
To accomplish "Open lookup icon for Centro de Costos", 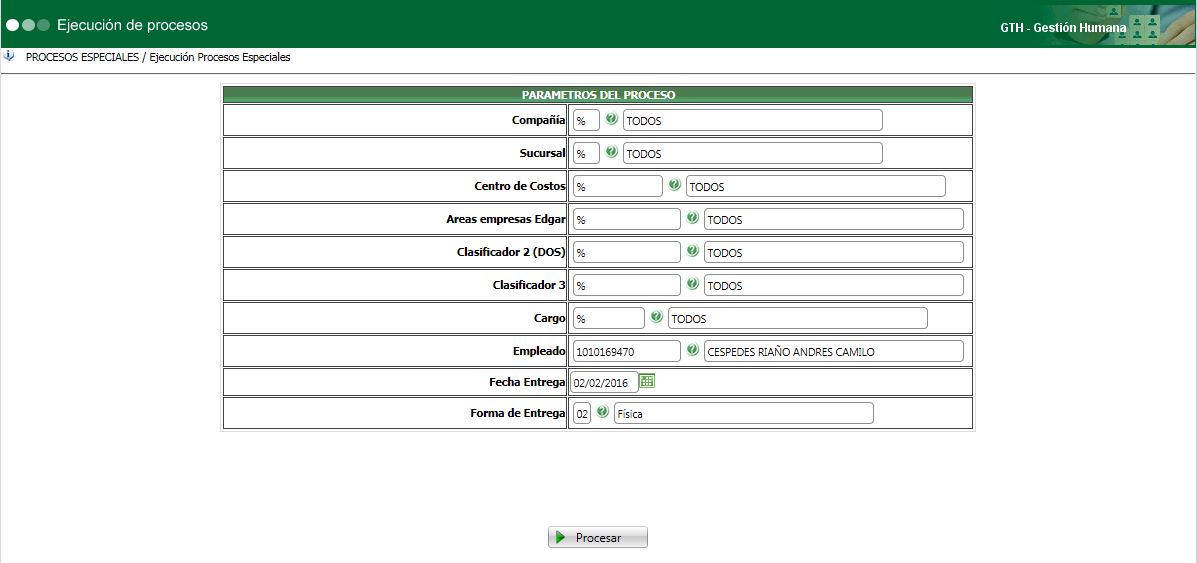I will pyautogui.click(x=674, y=185).
